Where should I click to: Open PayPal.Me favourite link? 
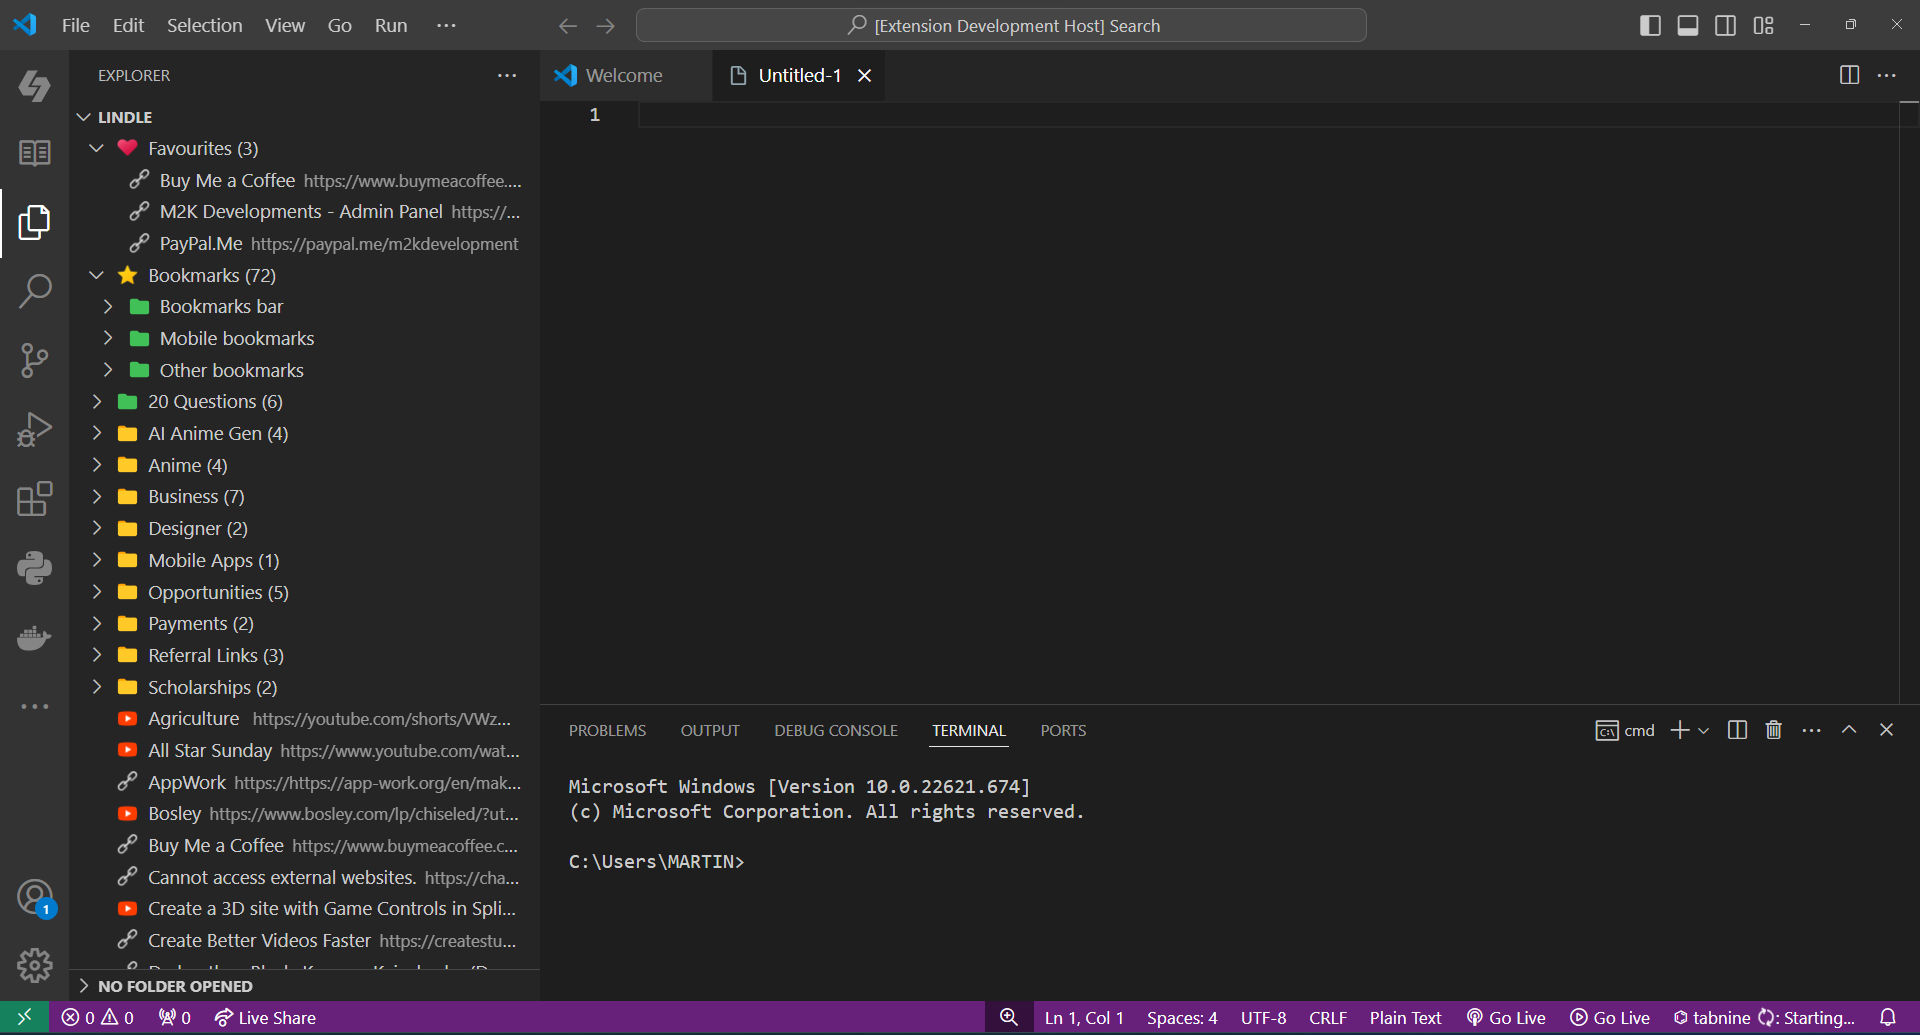(x=304, y=243)
